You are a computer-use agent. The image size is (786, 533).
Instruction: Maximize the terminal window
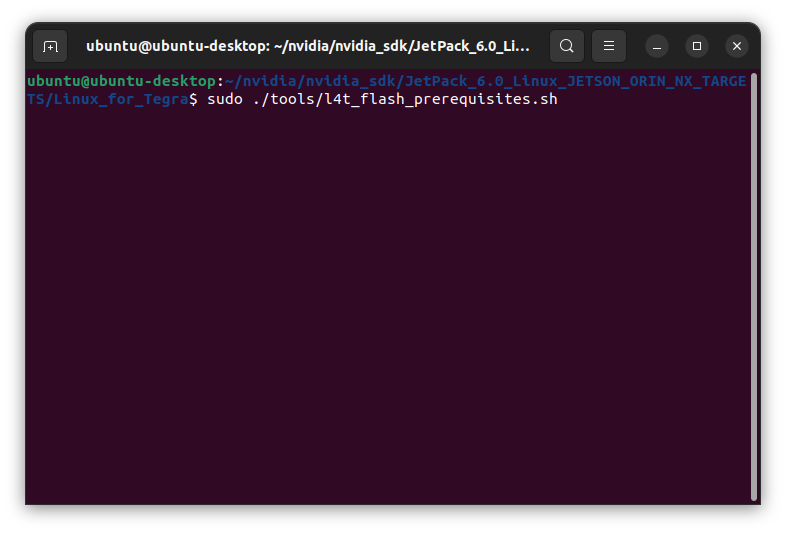[x=697, y=46]
